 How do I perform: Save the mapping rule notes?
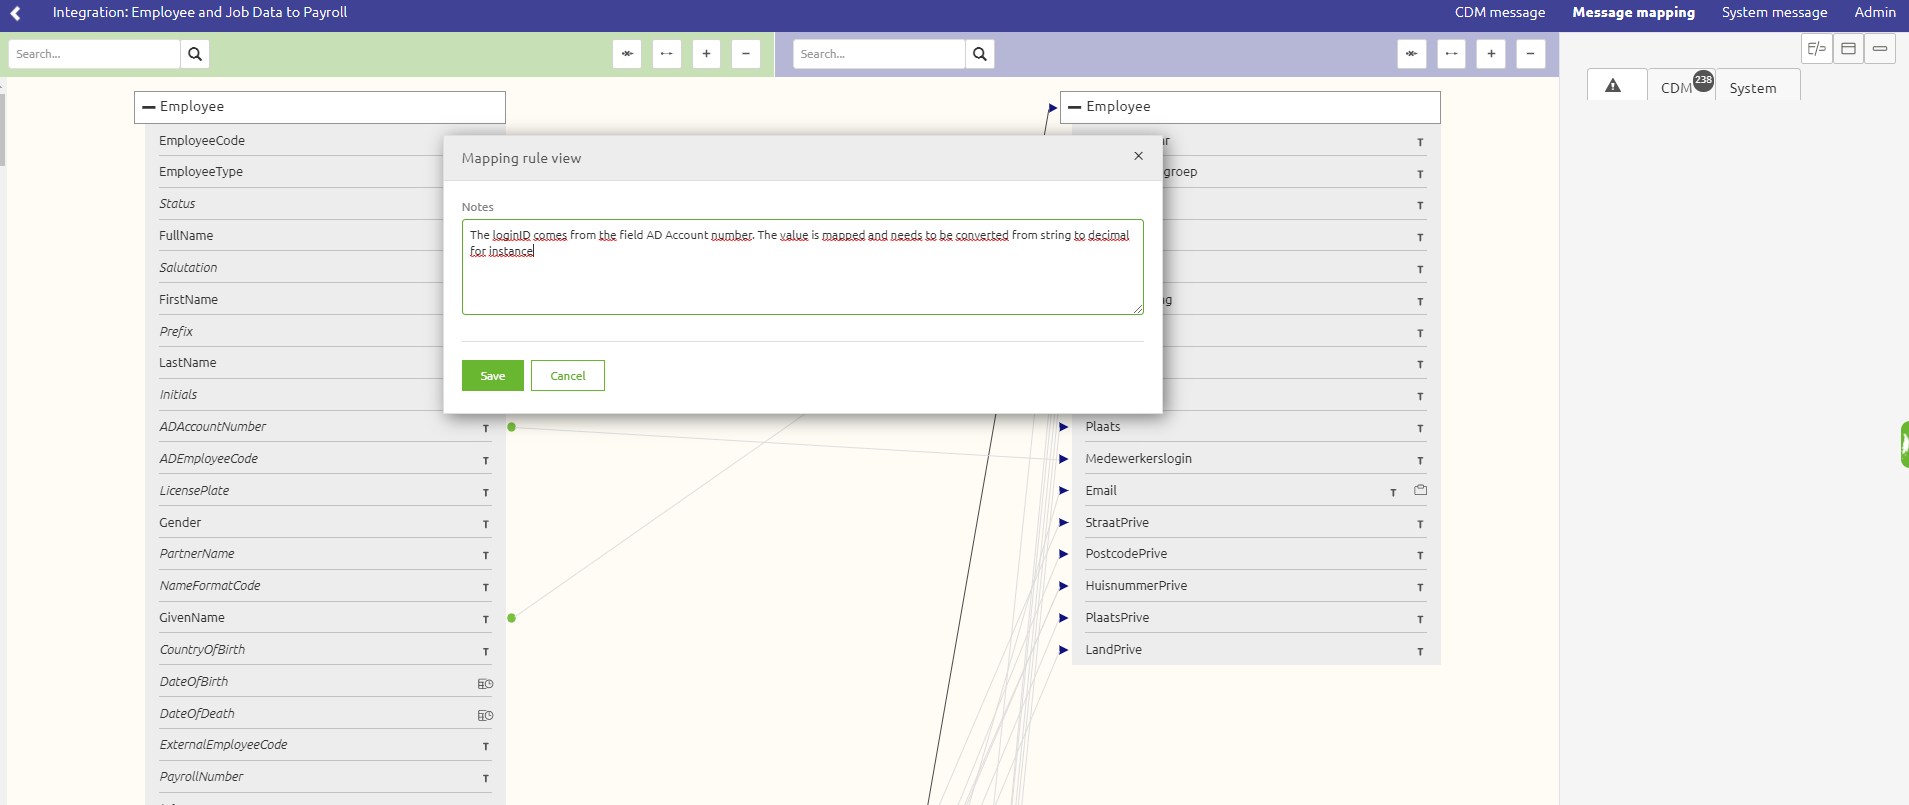click(493, 376)
